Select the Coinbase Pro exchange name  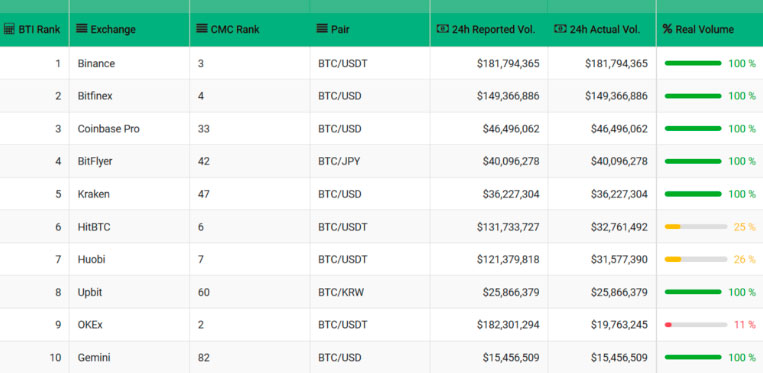point(109,129)
